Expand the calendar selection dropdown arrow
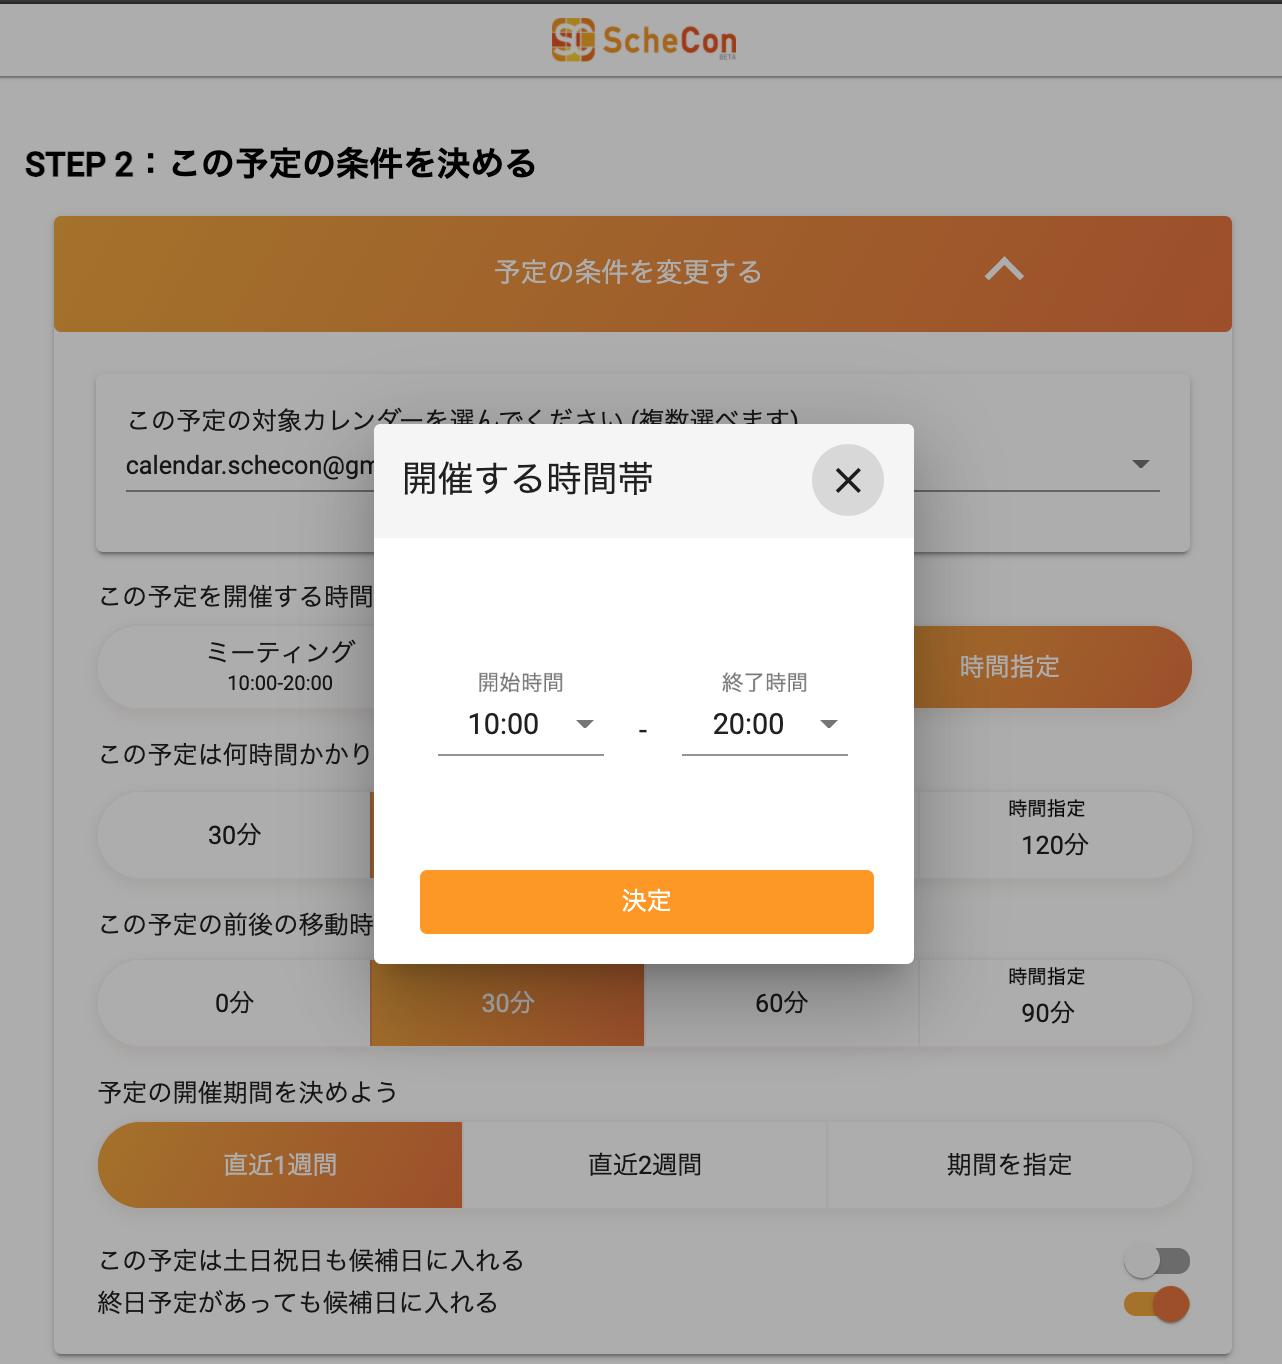The image size is (1282, 1364). pos(1141,464)
